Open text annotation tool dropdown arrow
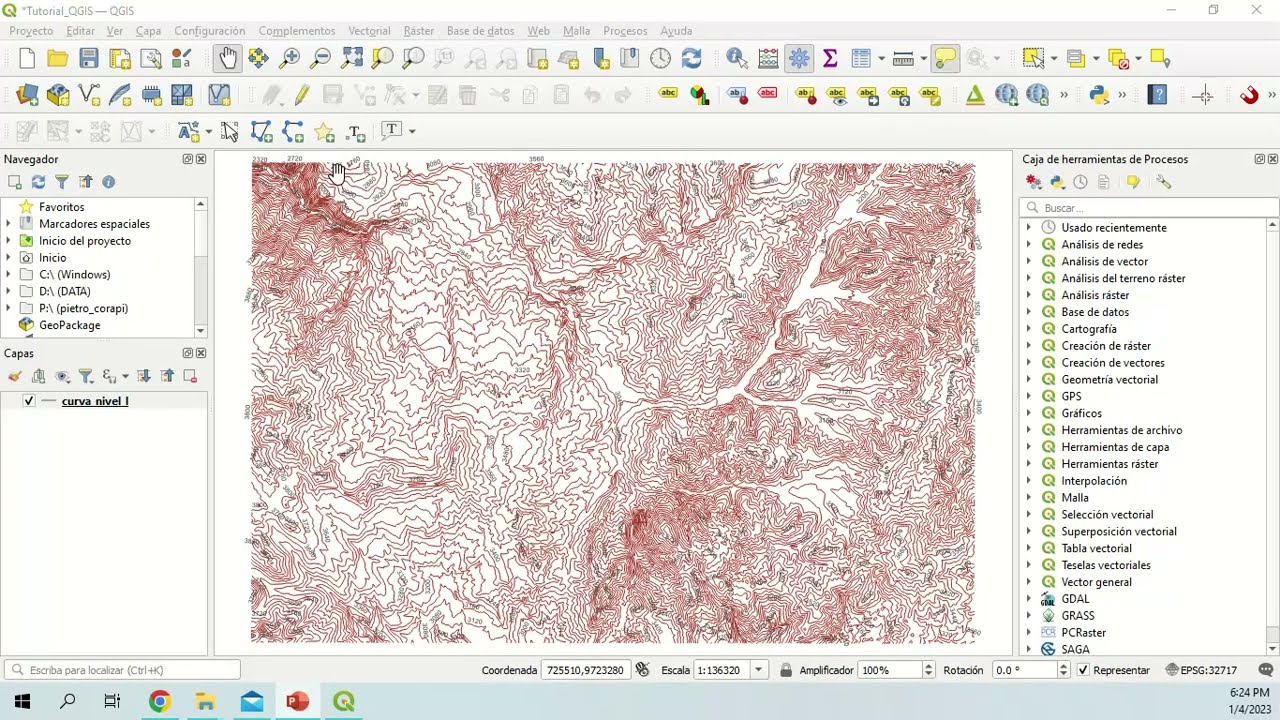The width and height of the screenshot is (1280, 720). pos(411,131)
